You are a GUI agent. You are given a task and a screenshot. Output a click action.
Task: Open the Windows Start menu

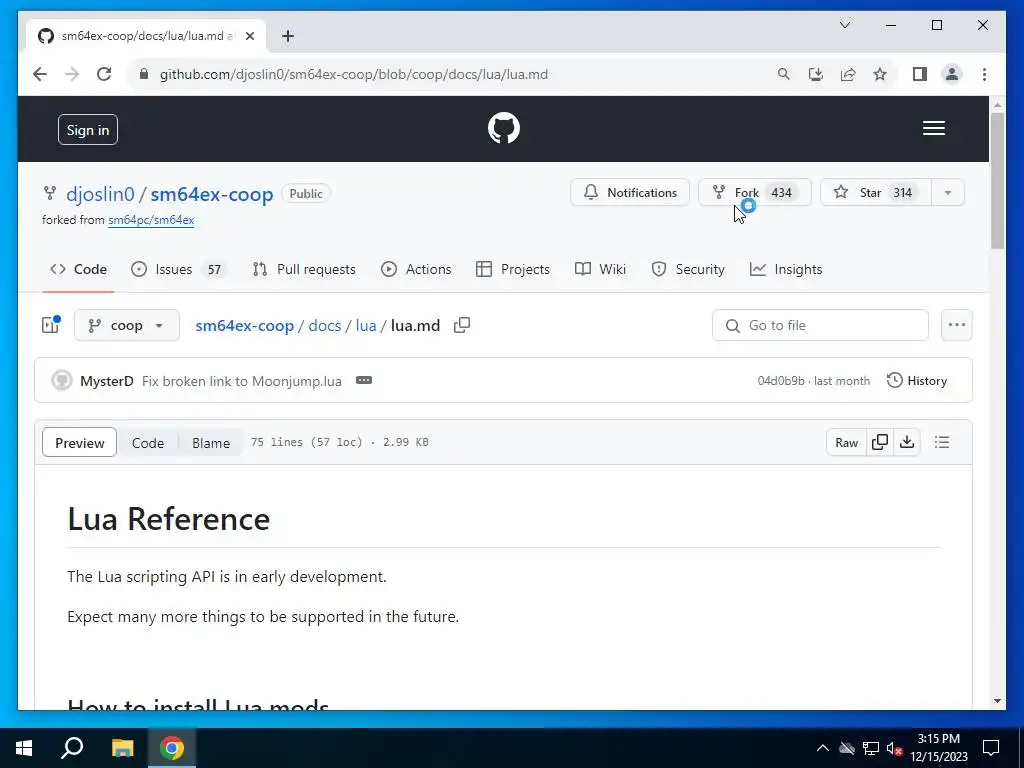click(24, 748)
